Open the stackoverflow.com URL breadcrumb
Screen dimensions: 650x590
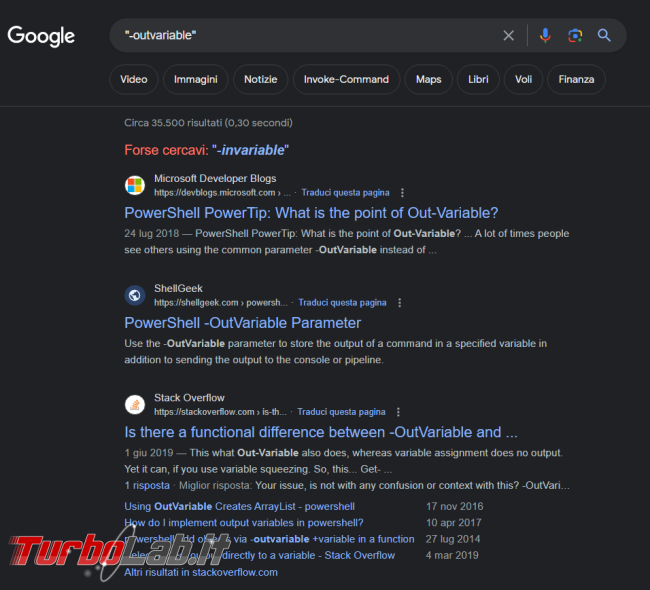coord(220,412)
